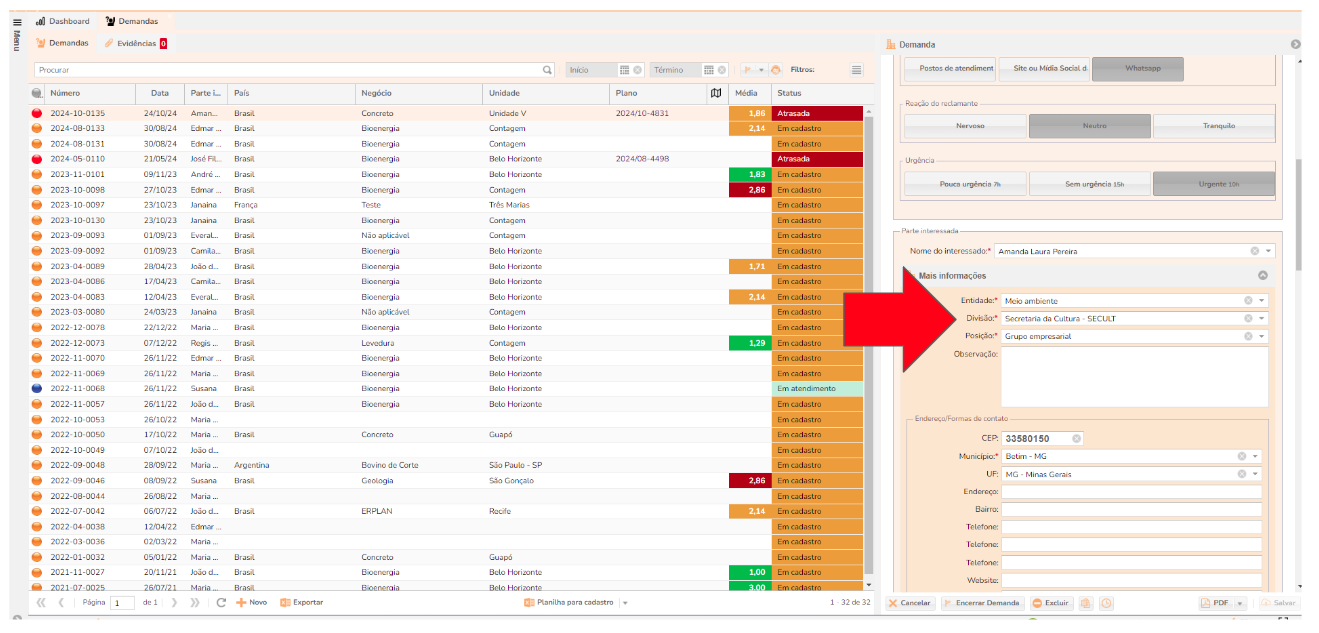Click the map column header icon
Viewport: 1319px width, 633px height.
715,93
